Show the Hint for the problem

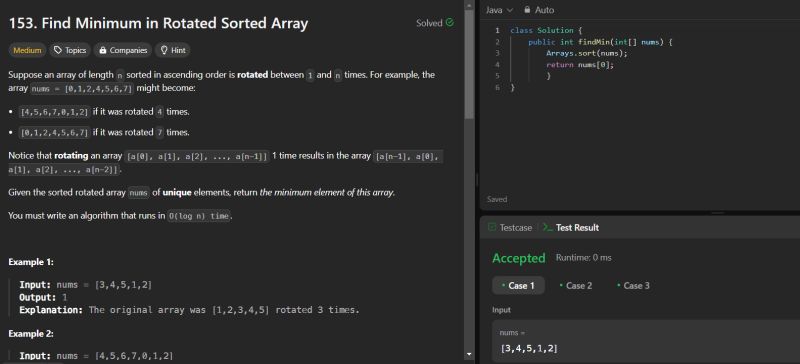pyautogui.click(x=172, y=50)
